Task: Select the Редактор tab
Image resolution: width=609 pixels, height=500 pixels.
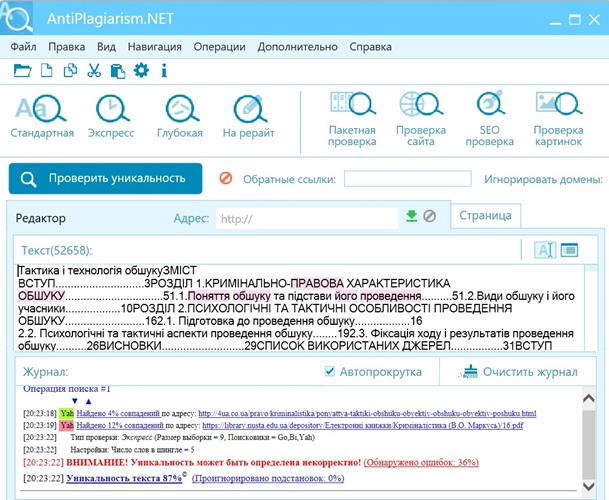Action: pos(40,218)
